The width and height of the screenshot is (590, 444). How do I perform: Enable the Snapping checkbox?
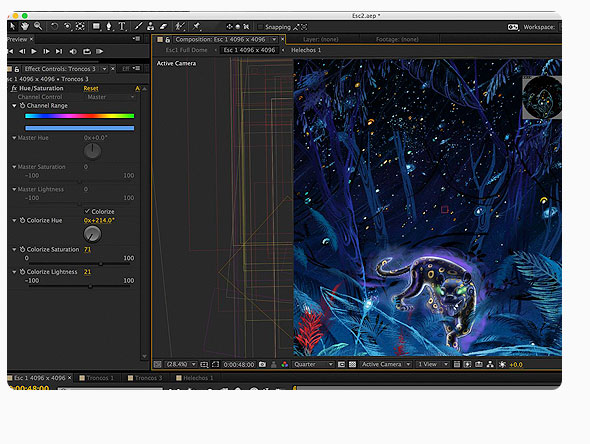pos(260,27)
